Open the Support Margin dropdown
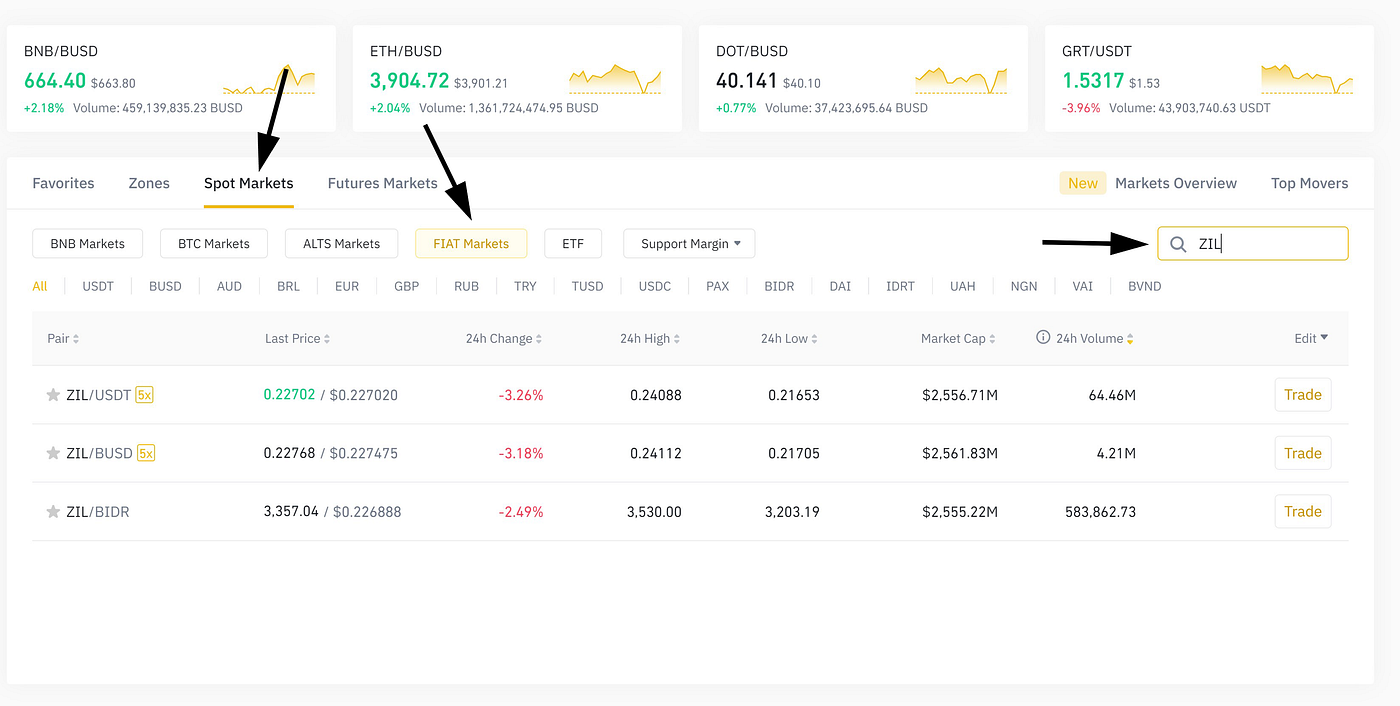The height and width of the screenshot is (706, 1400). (x=689, y=244)
